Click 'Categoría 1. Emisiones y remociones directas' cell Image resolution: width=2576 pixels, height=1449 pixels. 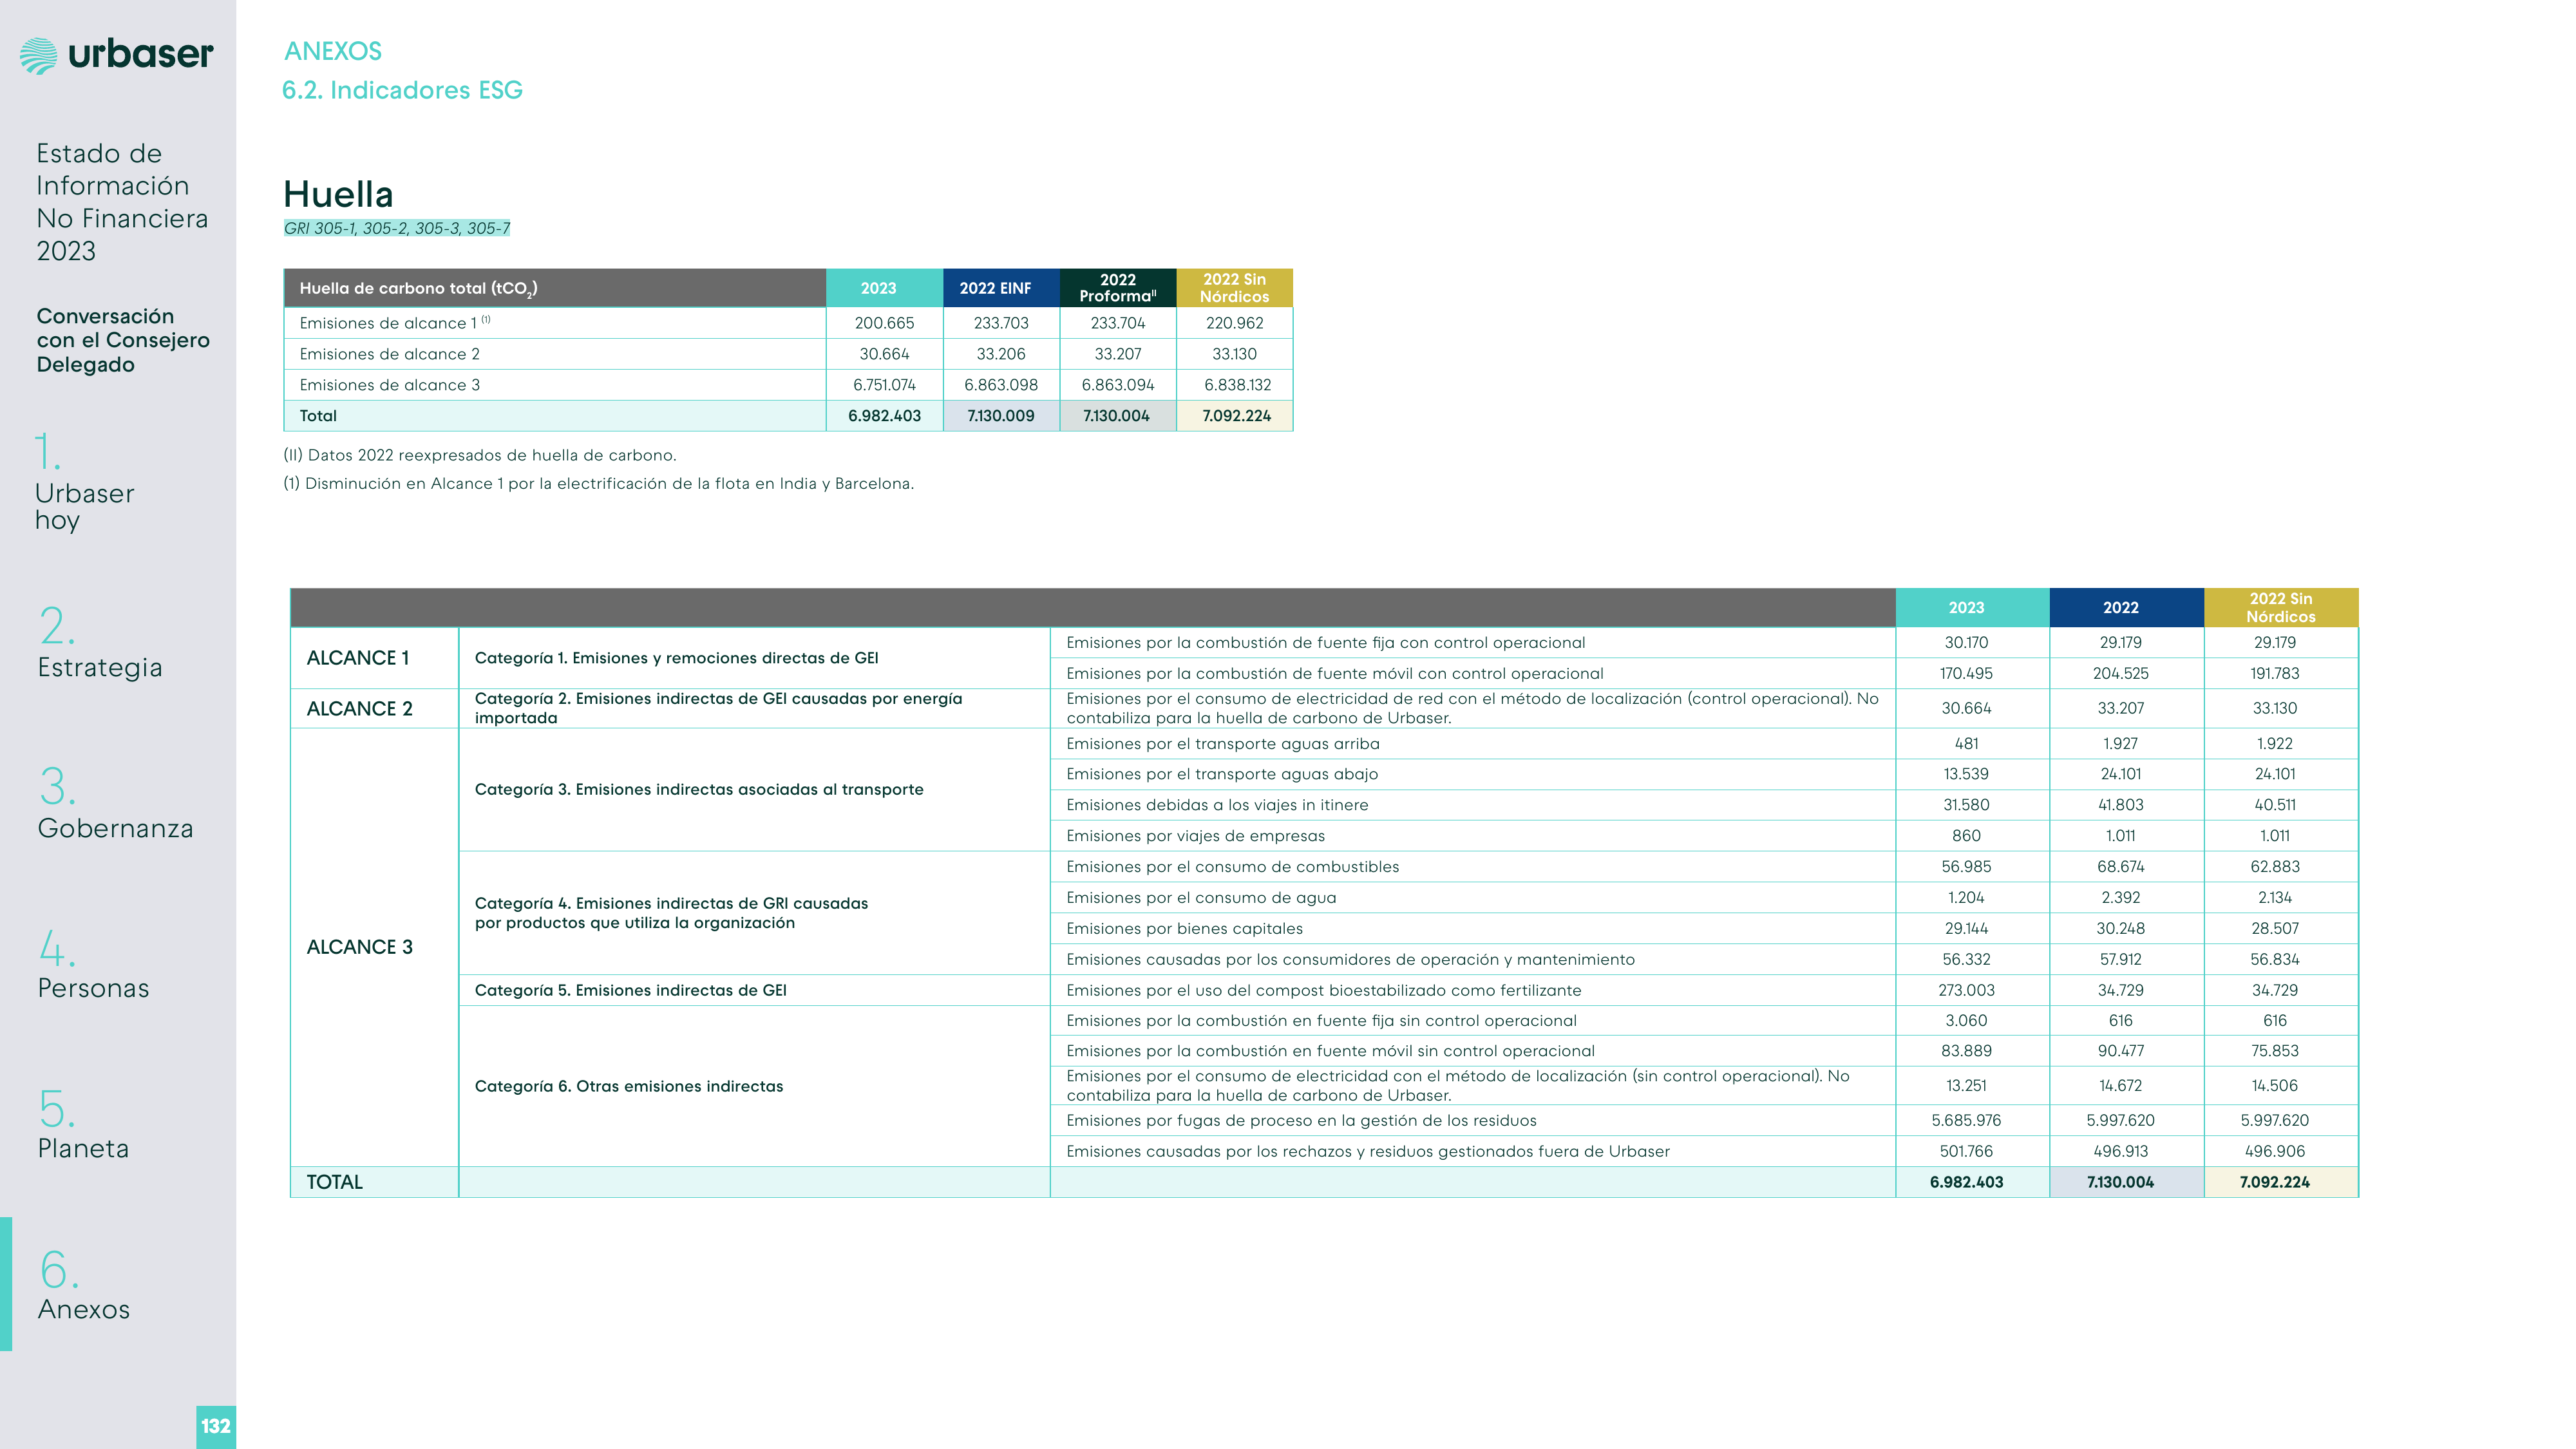coord(754,658)
